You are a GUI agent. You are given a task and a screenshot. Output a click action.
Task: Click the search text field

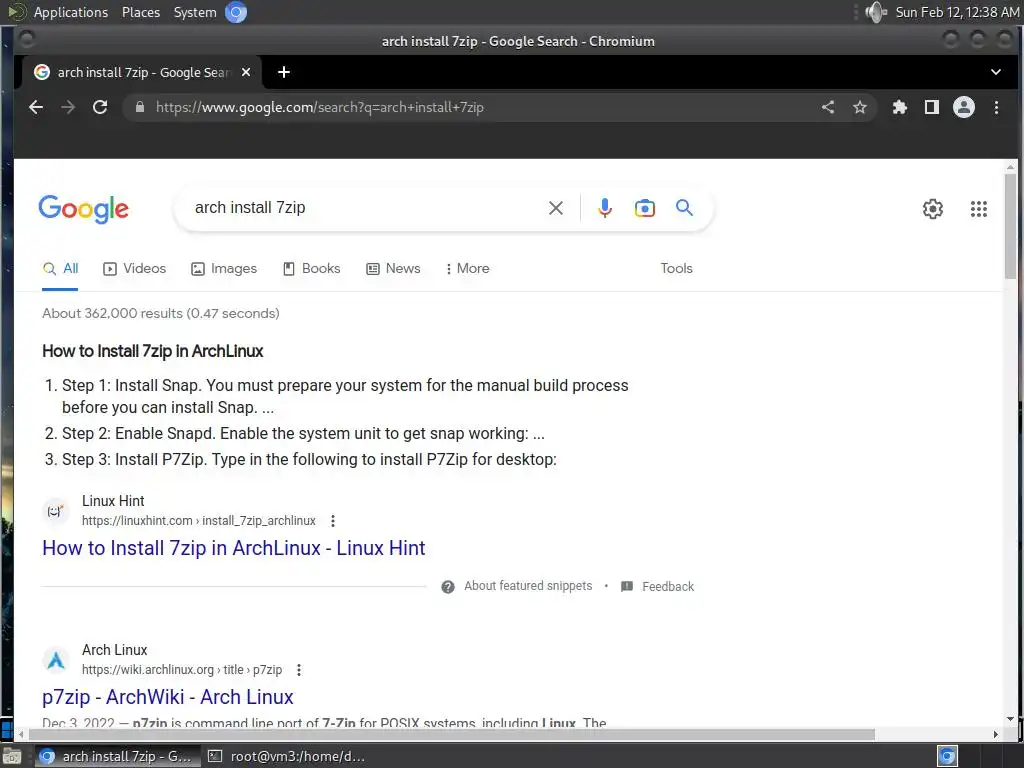(366, 208)
